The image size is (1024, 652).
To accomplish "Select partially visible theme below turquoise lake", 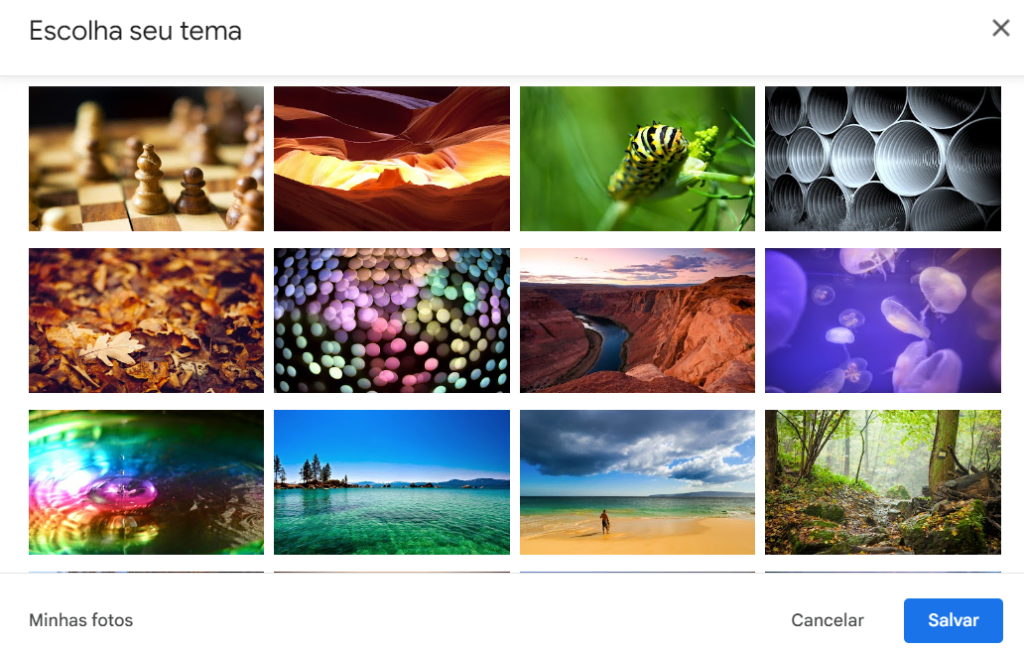I will [x=392, y=572].
